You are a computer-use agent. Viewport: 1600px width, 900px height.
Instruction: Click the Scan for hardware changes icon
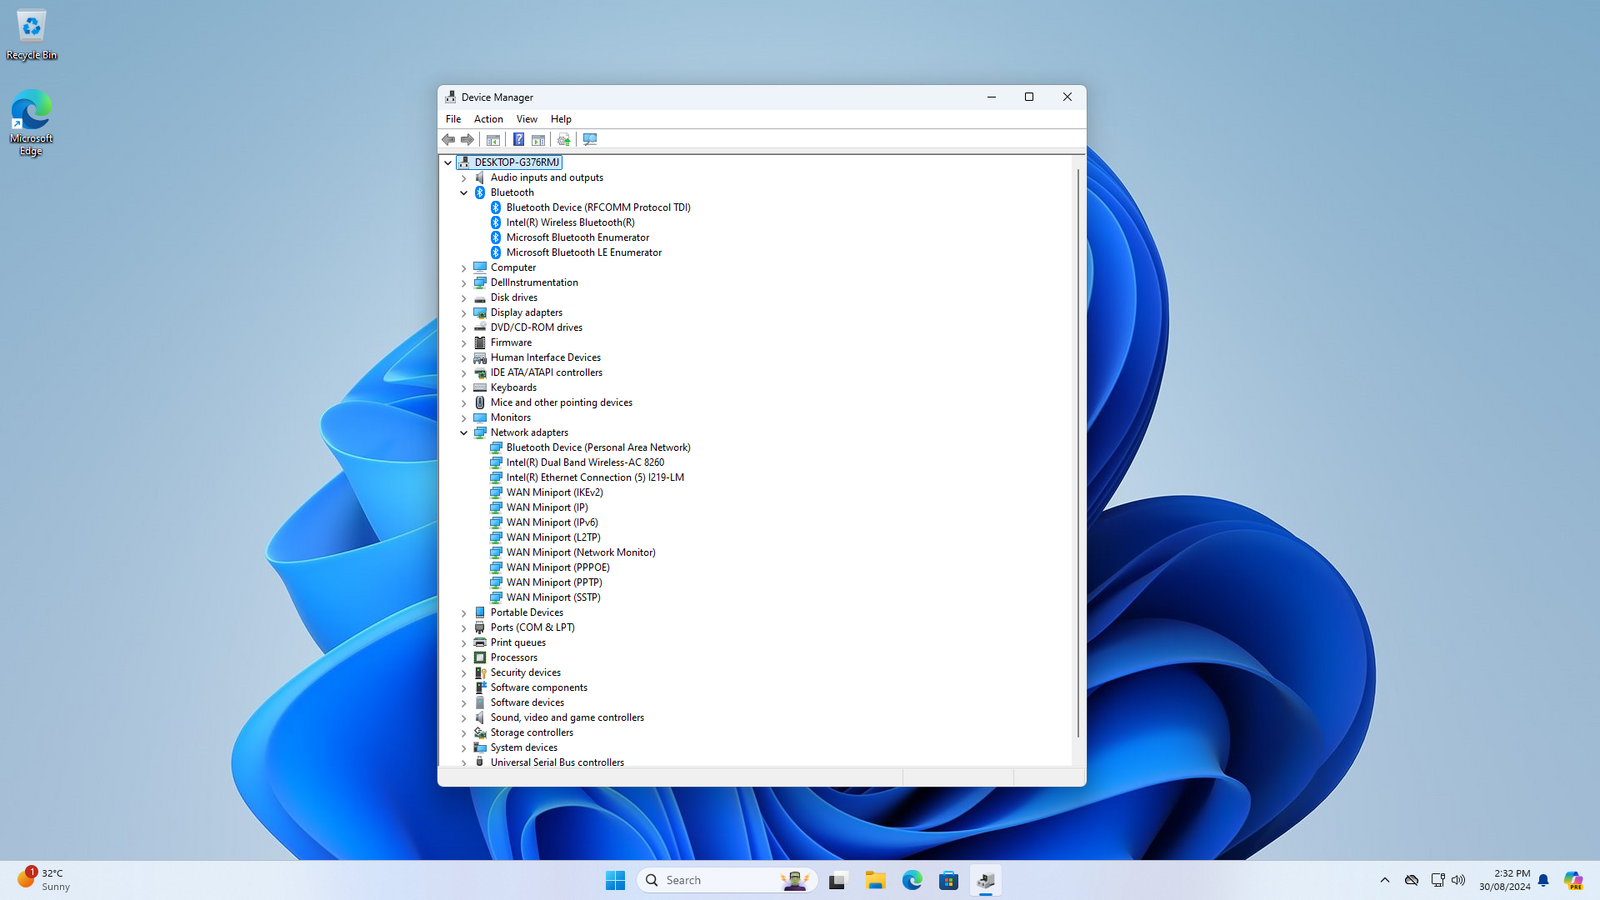(x=590, y=140)
